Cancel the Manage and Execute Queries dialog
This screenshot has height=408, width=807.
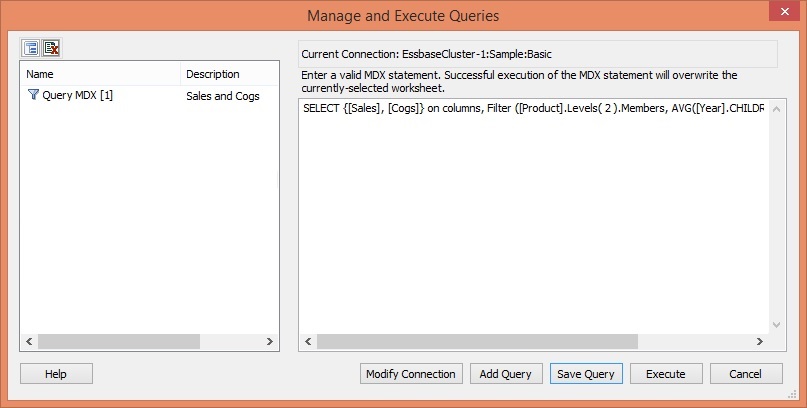click(x=746, y=374)
